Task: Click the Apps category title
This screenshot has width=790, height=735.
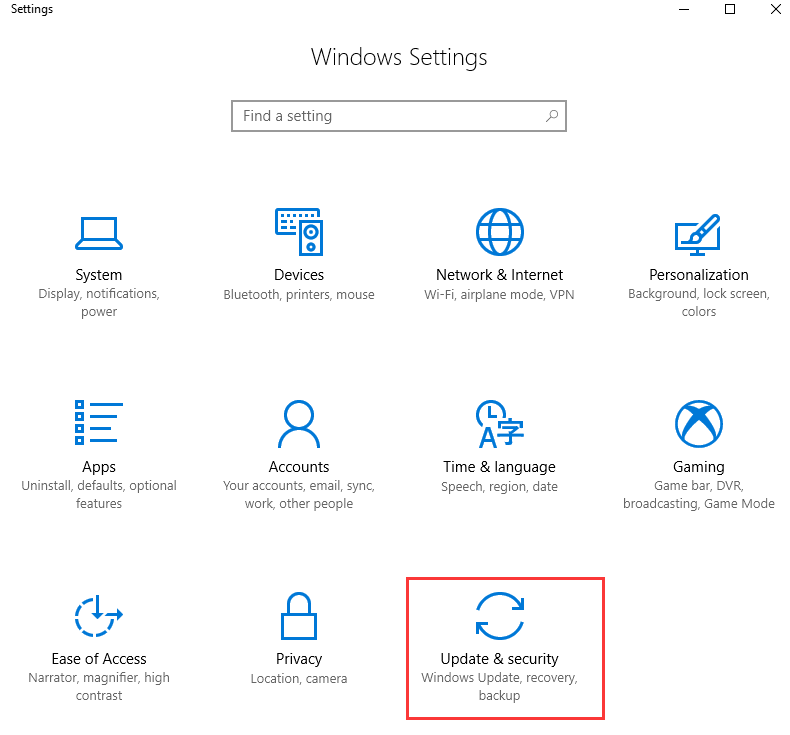Action: [99, 467]
